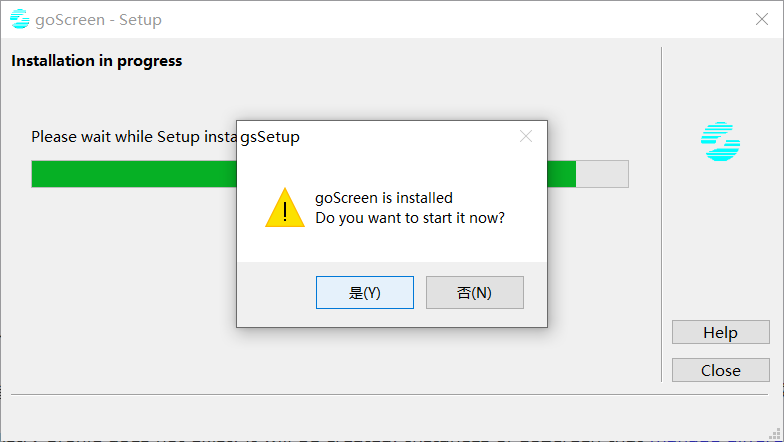This screenshot has width=784, height=442.
Task: Click the gsSetup dialog title text
Action: (270, 137)
